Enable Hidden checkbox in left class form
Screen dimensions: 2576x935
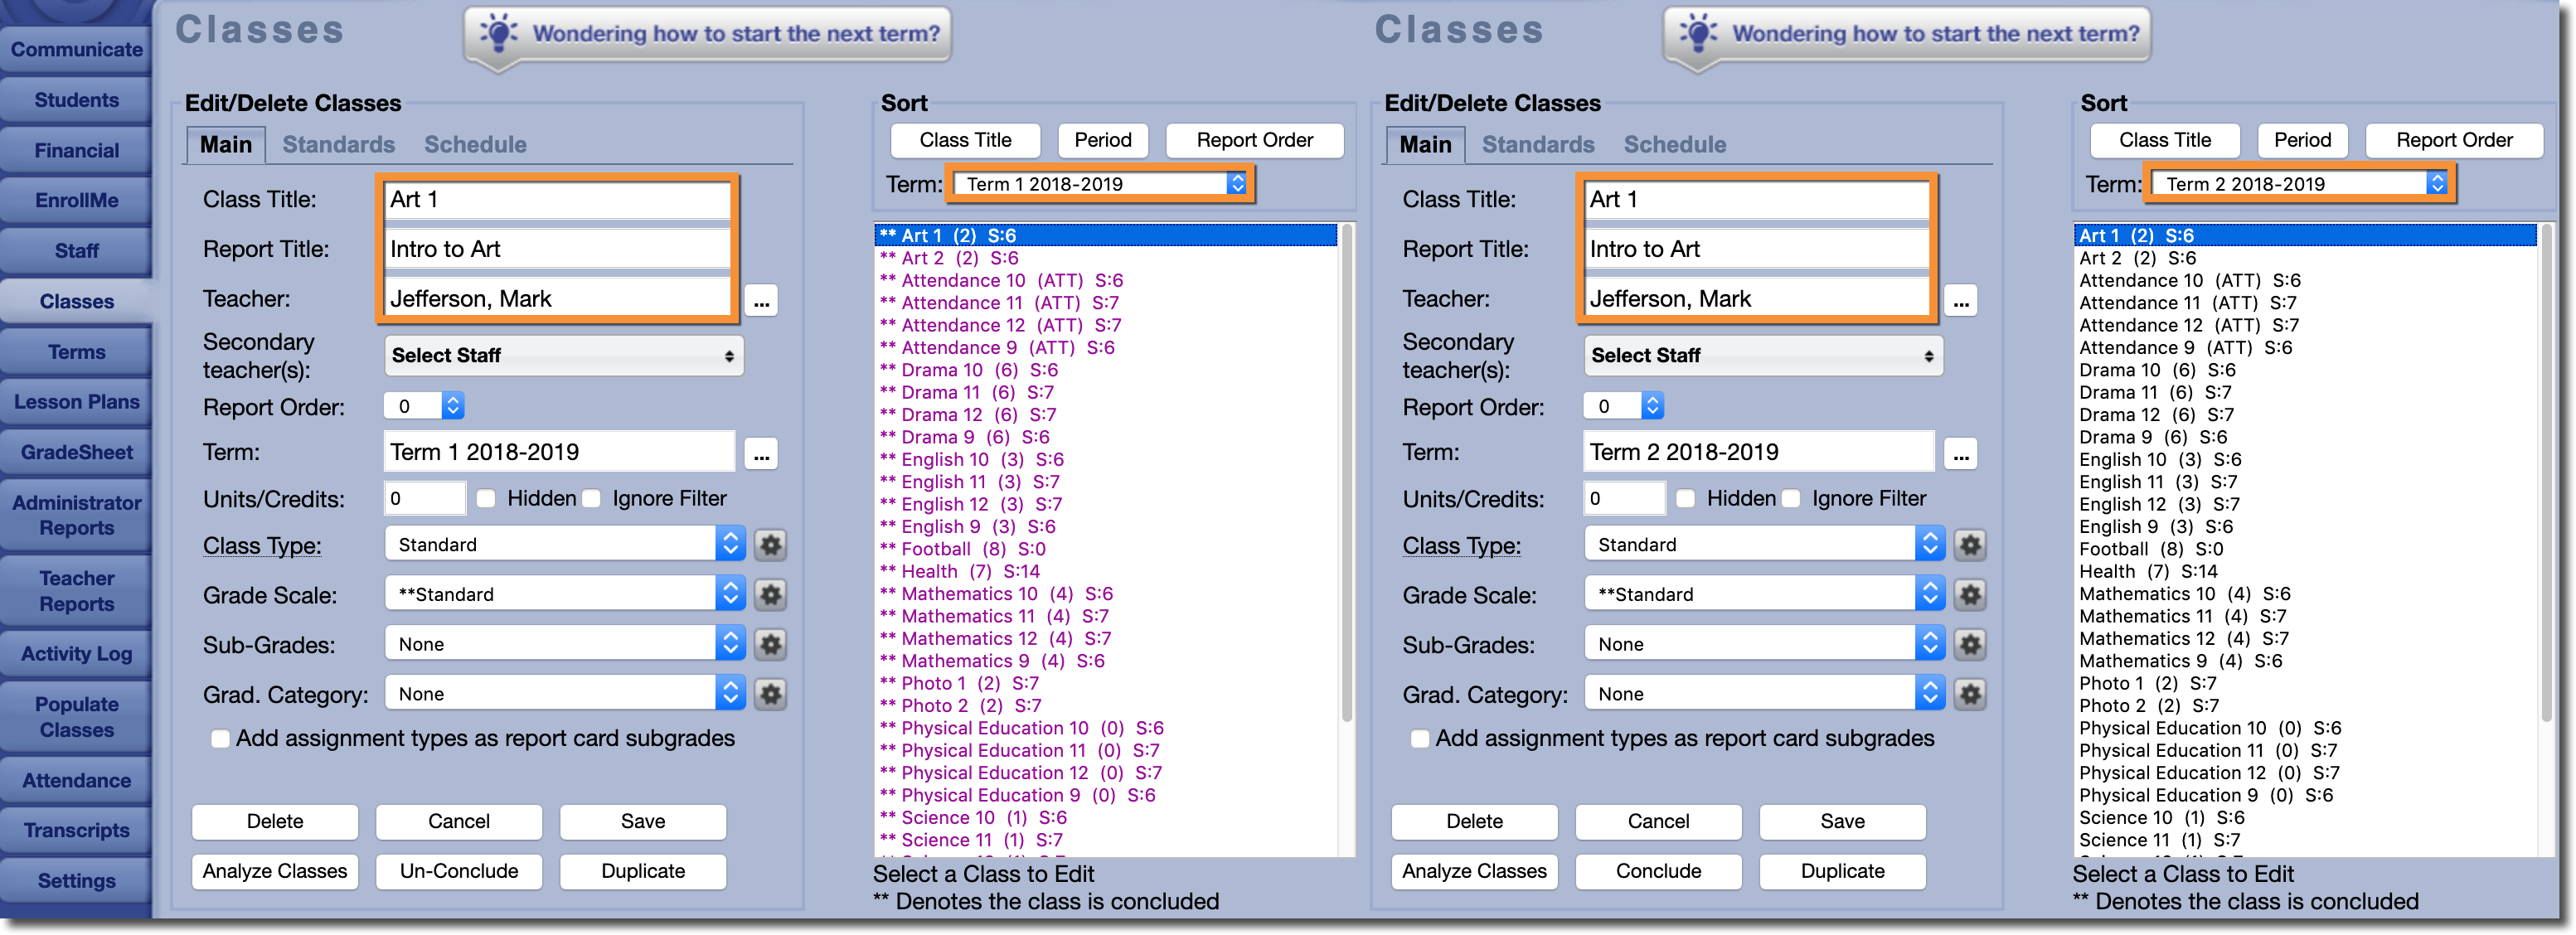(487, 499)
